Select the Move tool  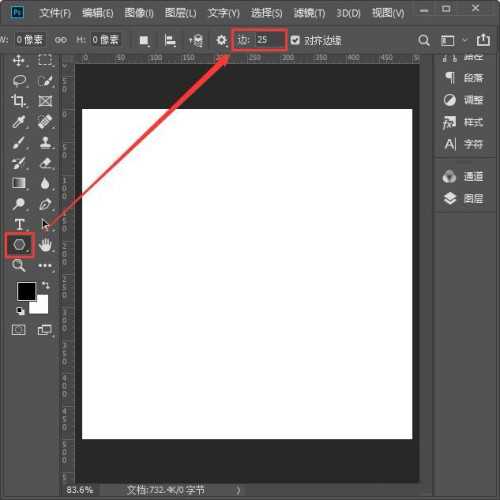tap(18, 61)
